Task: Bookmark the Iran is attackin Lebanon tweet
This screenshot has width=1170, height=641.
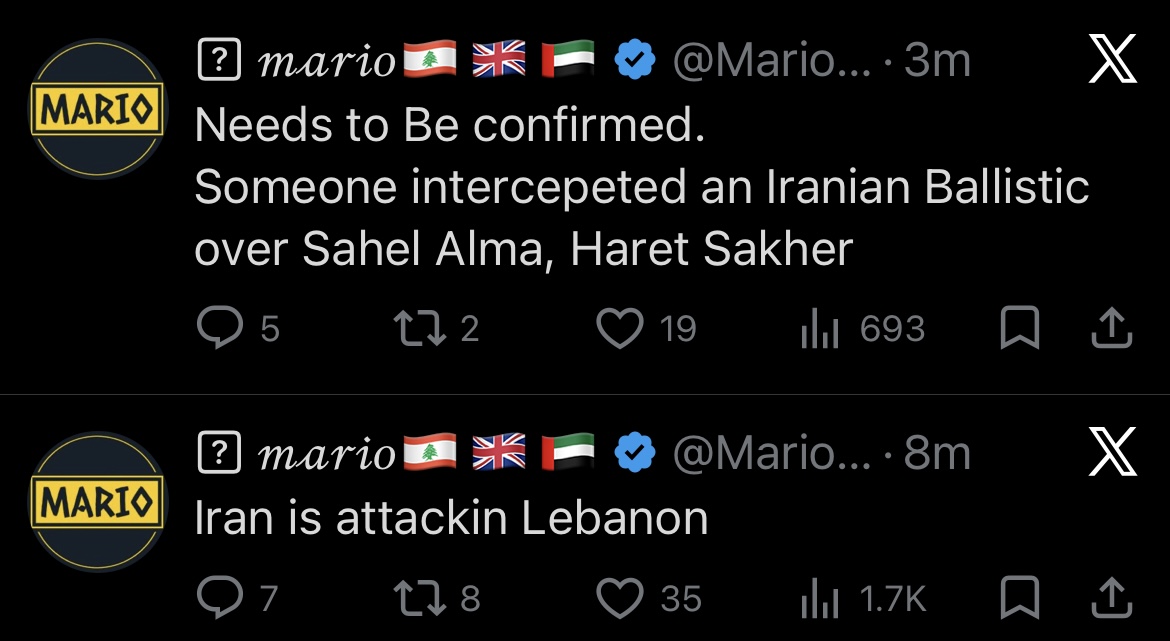Action: (x=1020, y=598)
